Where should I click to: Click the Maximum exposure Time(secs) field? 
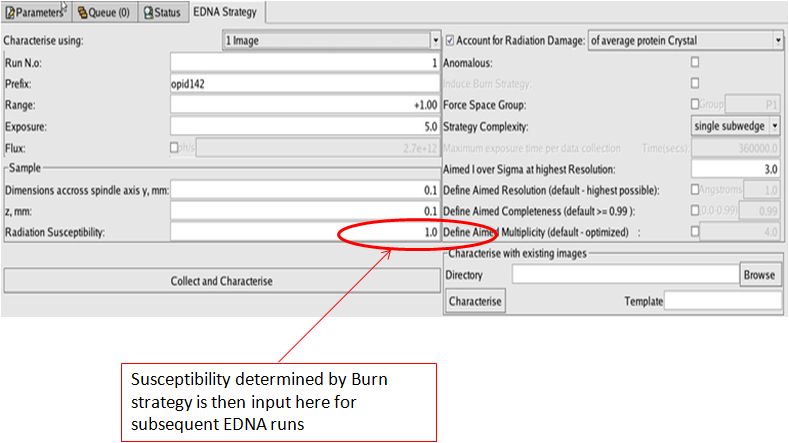736,148
